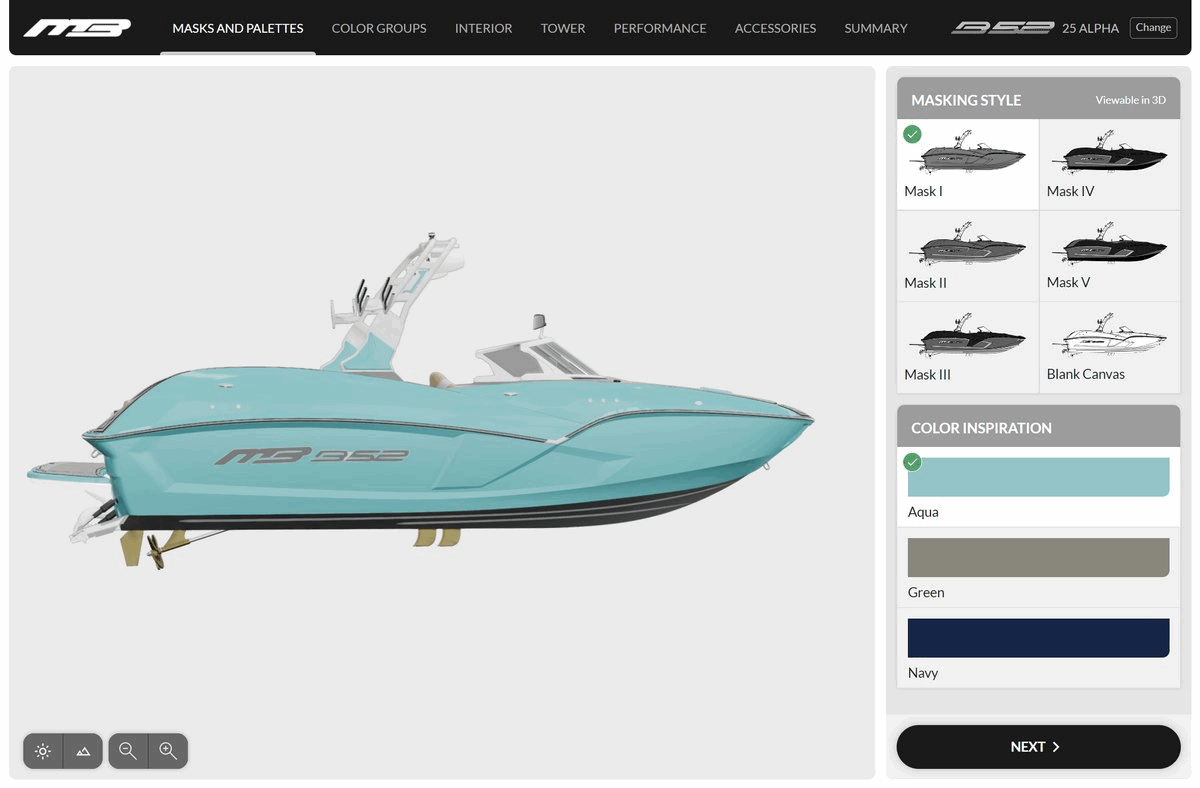Choose Mask V masking style
1200x788 pixels.
[x=1110, y=256]
